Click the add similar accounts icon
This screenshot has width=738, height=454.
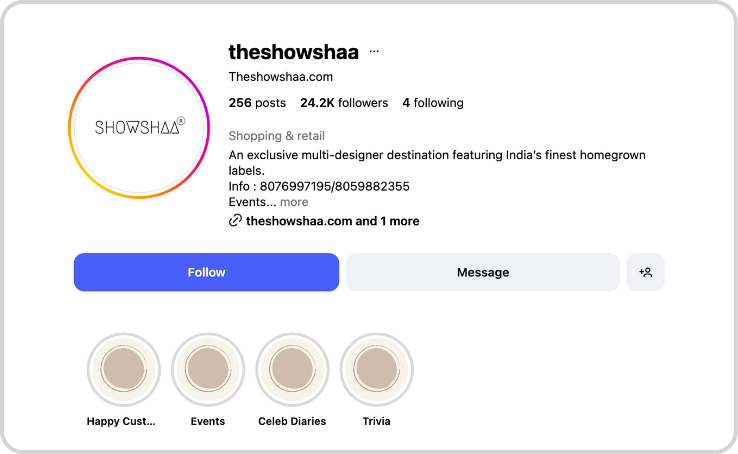tap(646, 272)
